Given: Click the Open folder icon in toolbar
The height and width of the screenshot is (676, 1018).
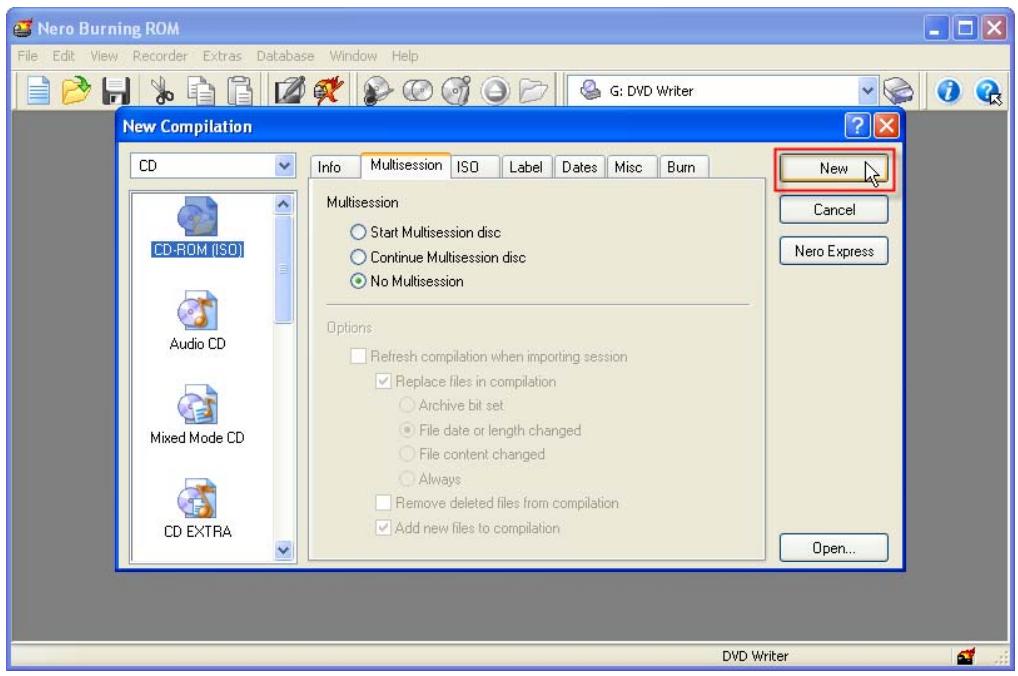Looking at the screenshot, I should [x=76, y=90].
